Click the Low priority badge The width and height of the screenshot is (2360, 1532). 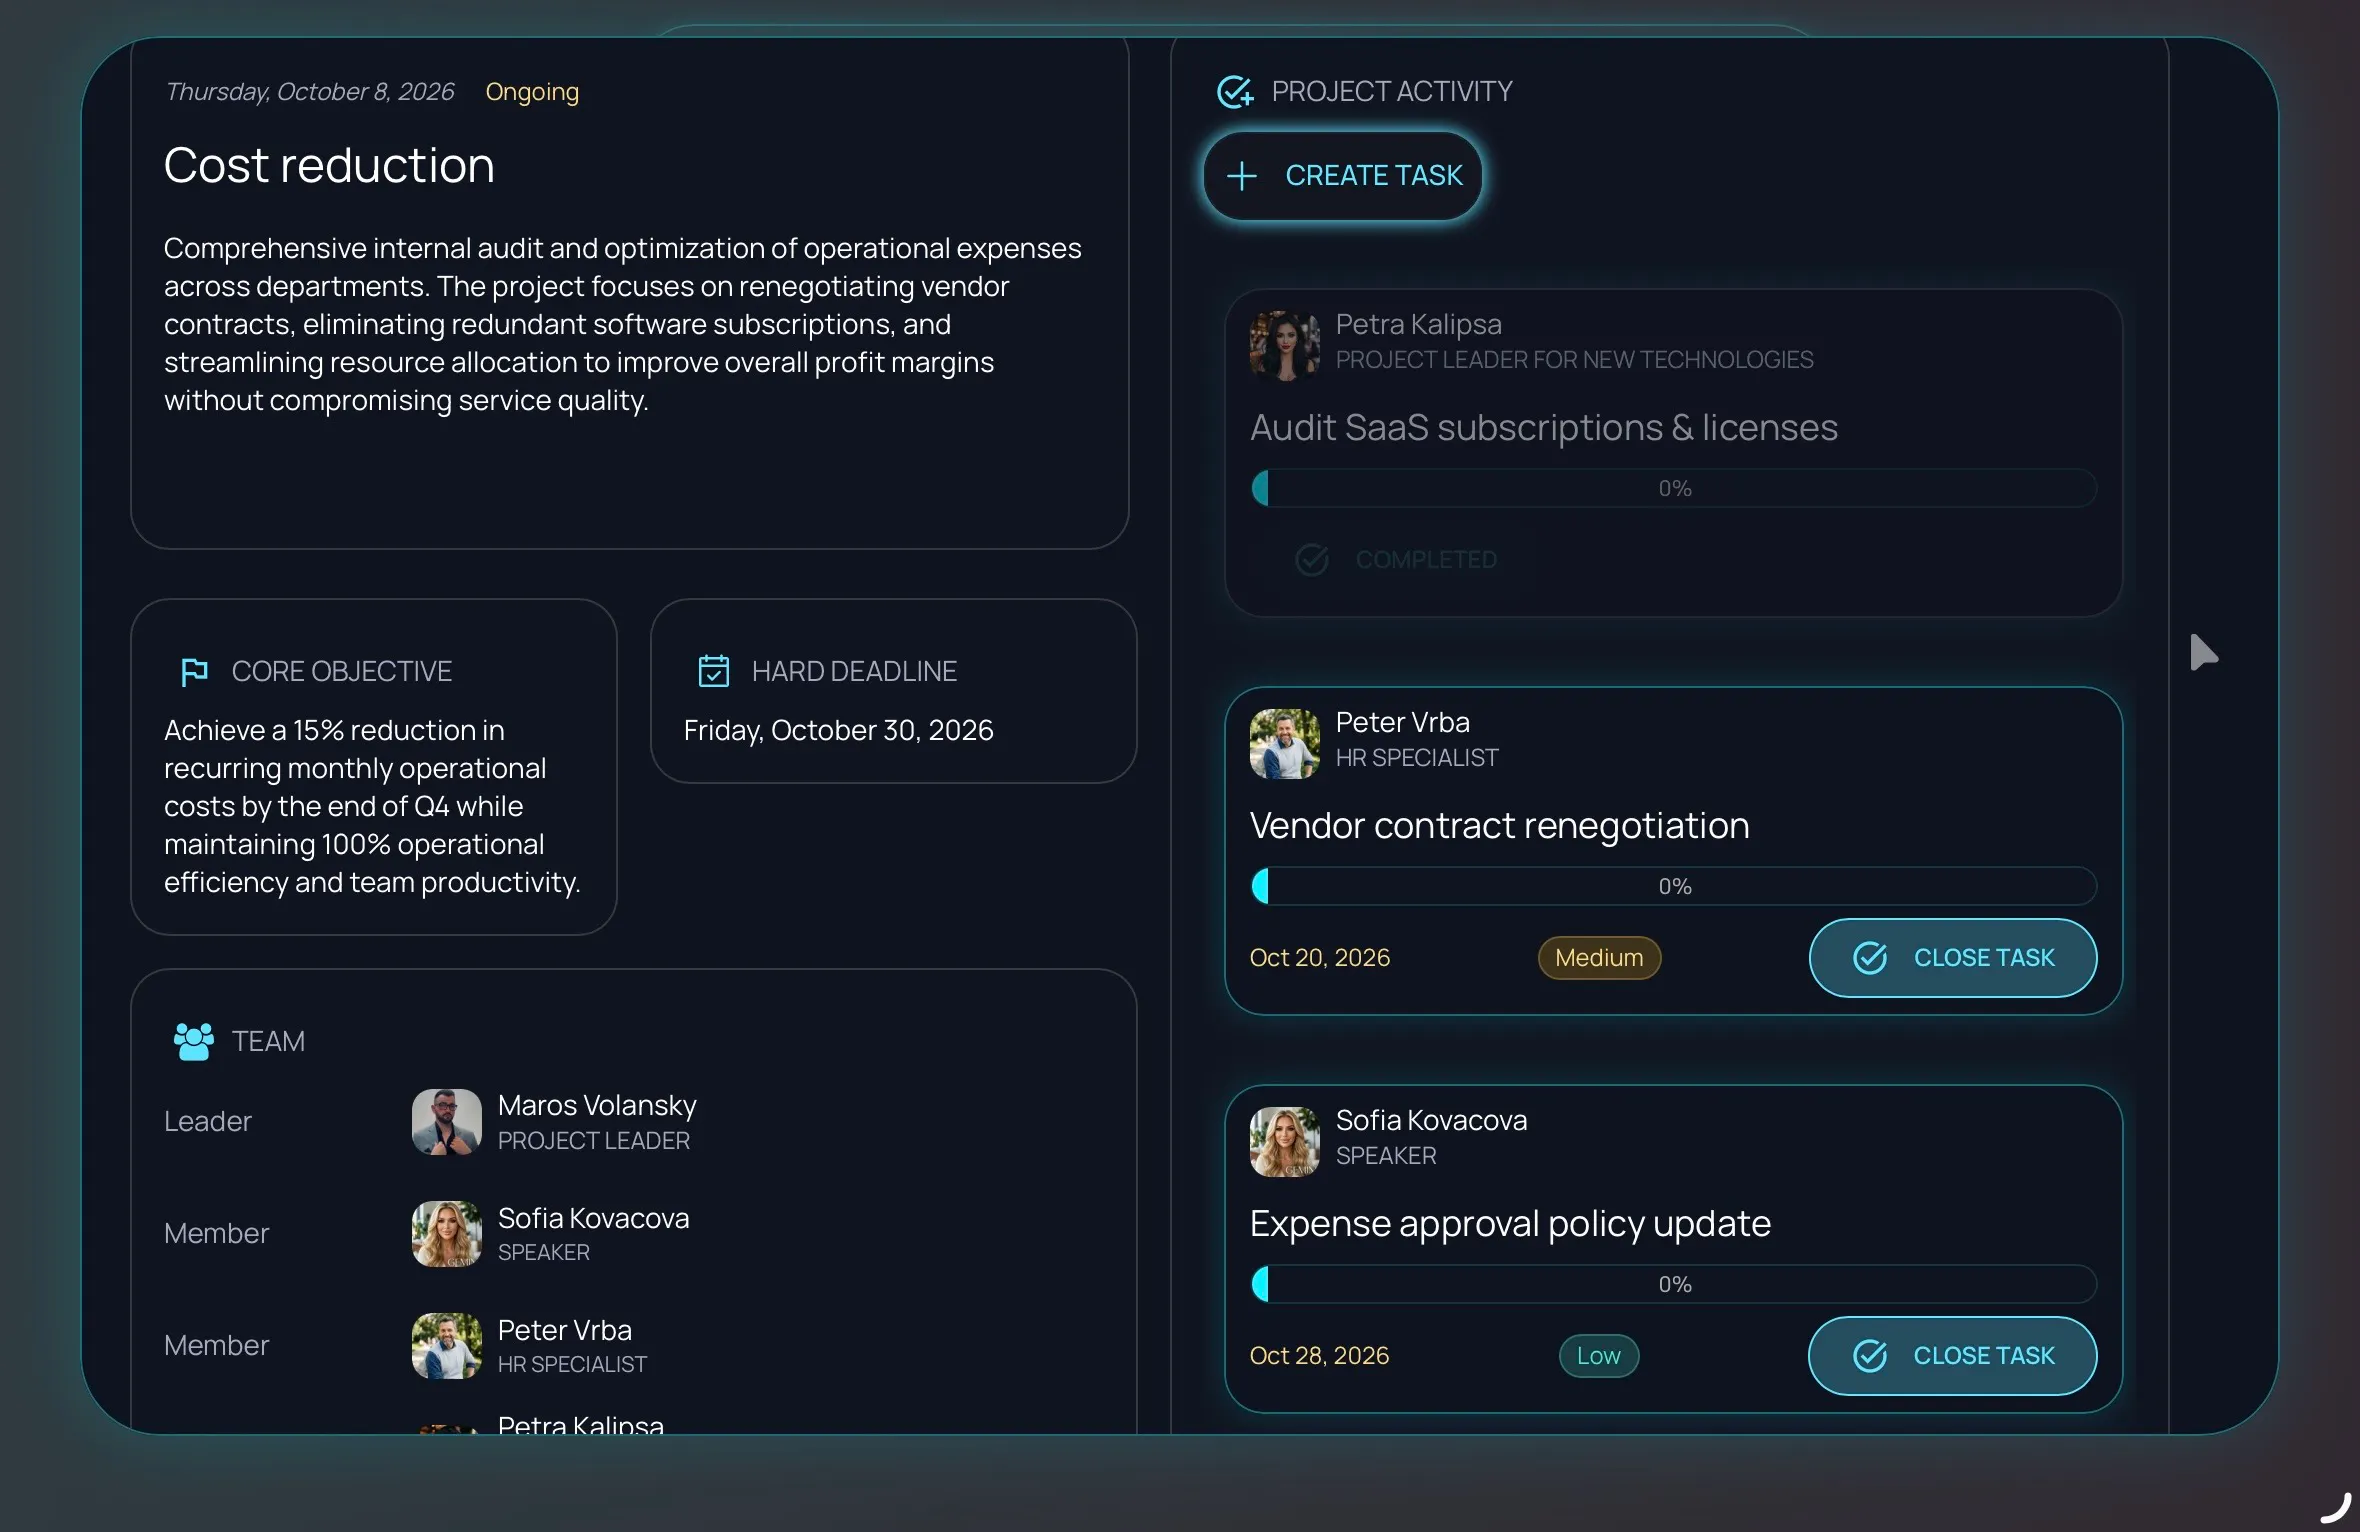tap(1599, 1356)
